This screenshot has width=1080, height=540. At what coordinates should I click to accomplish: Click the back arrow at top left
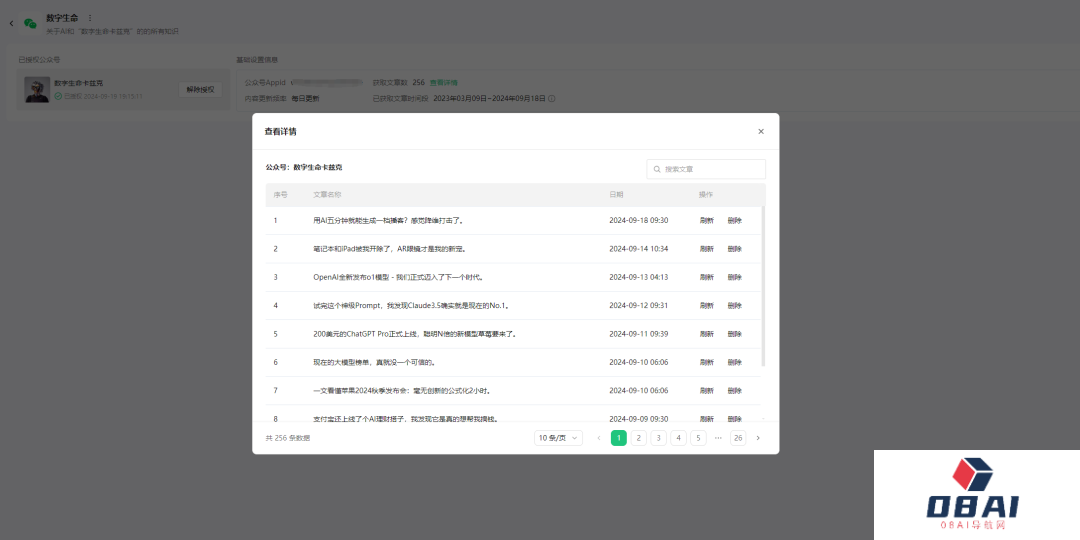click(11, 22)
